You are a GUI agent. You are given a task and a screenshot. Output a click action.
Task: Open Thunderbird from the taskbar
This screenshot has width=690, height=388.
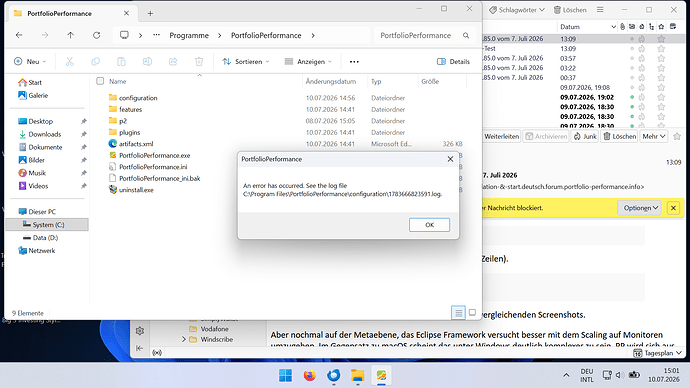coord(334,376)
